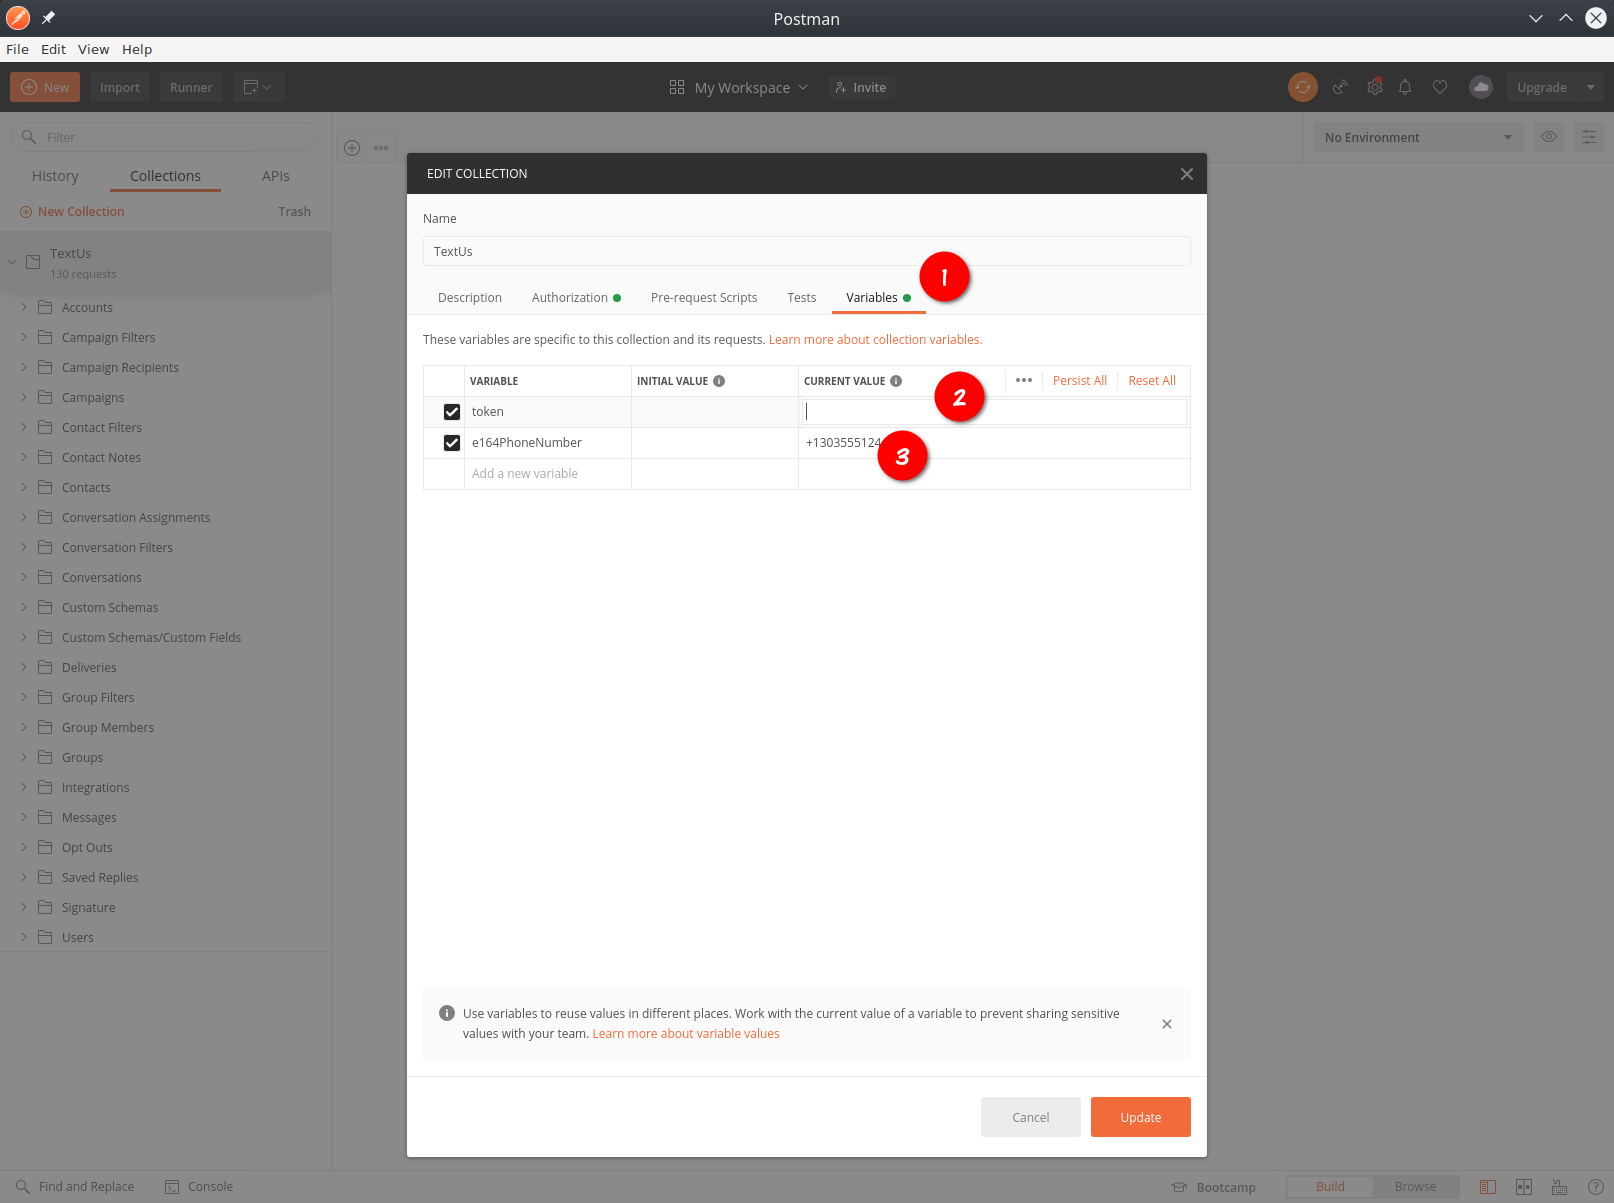Viewport: 1614px width, 1203px height.
Task: Open the My Workspace dropdown
Action: pos(739,87)
